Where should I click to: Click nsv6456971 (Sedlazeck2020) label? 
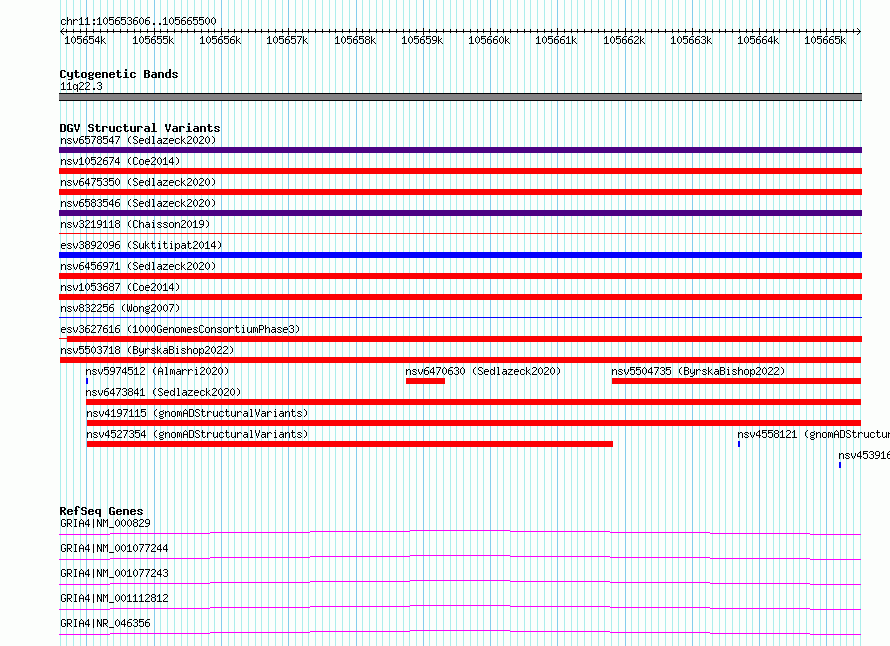point(138,266)
